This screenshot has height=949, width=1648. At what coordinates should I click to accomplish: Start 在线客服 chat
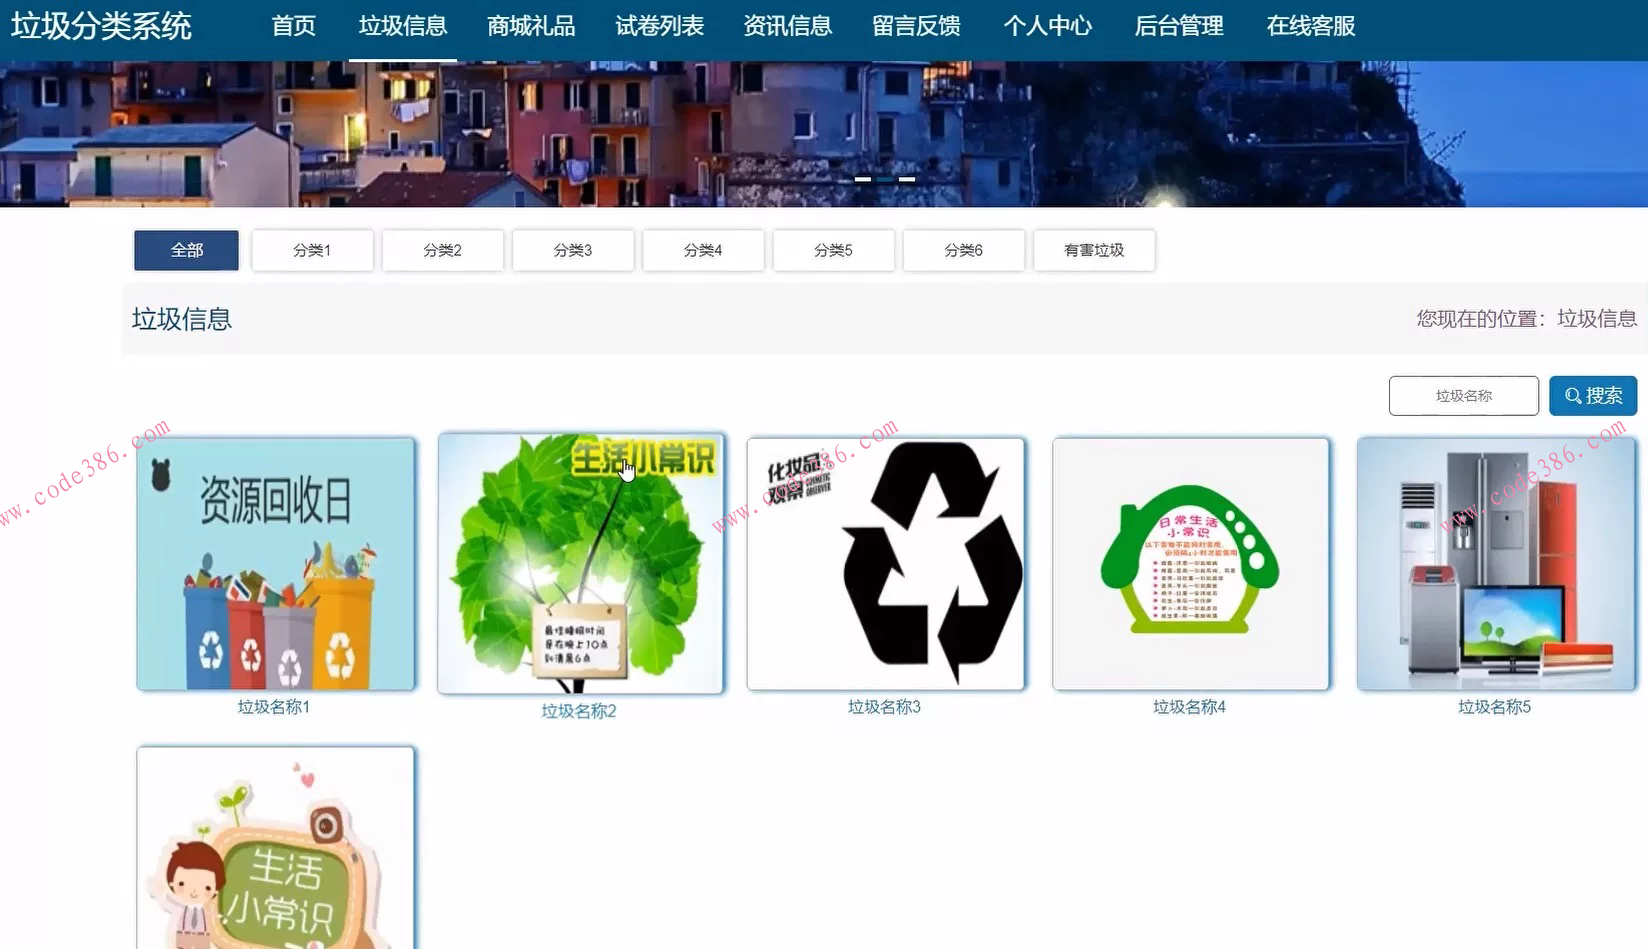point(1311,27)
